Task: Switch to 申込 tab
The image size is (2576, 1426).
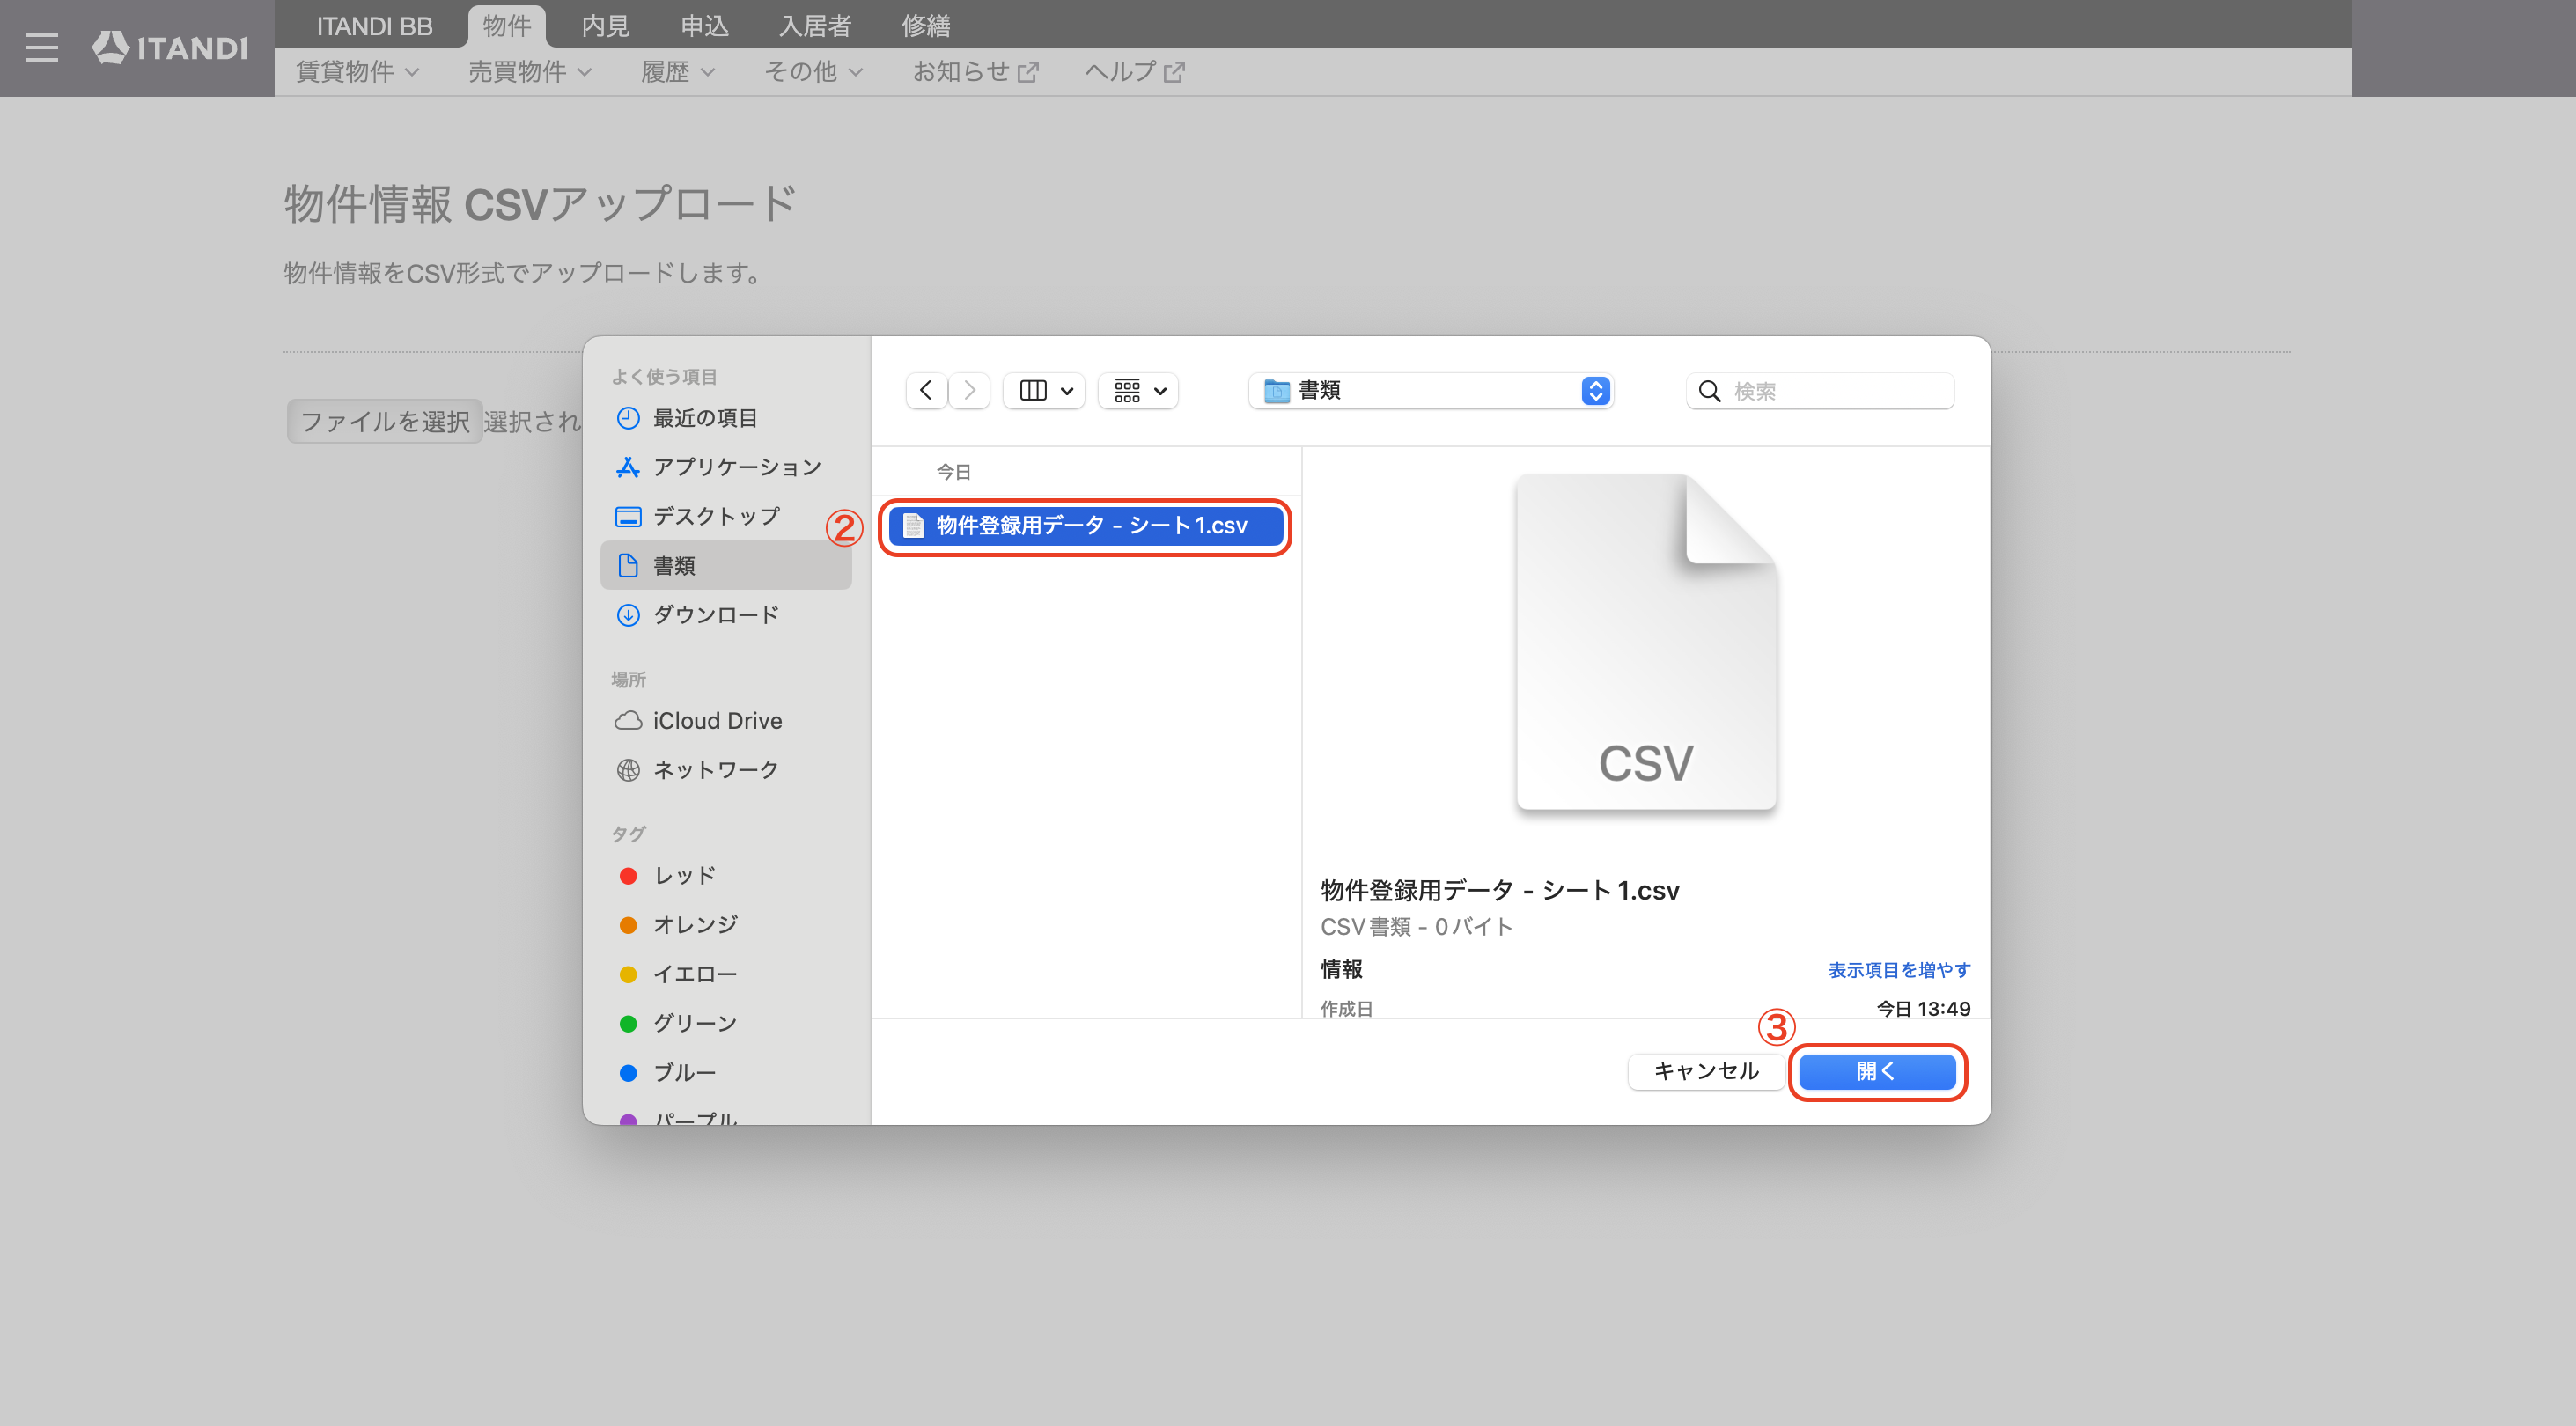Action: [704, 26]
